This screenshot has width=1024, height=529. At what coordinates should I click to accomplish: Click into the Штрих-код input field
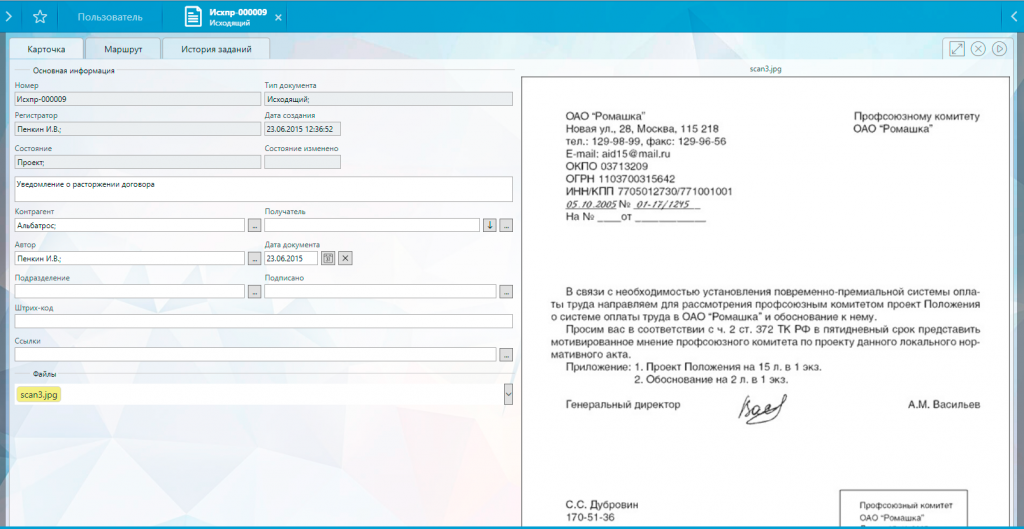click(263, 321)
